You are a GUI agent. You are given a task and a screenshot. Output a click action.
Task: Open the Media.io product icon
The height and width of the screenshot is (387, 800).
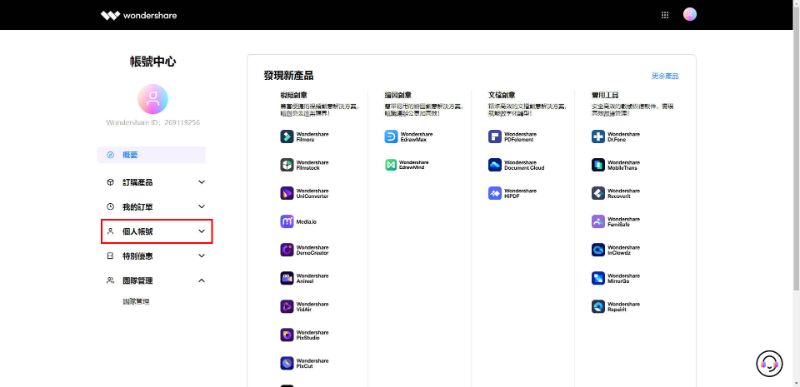(287, 221)
